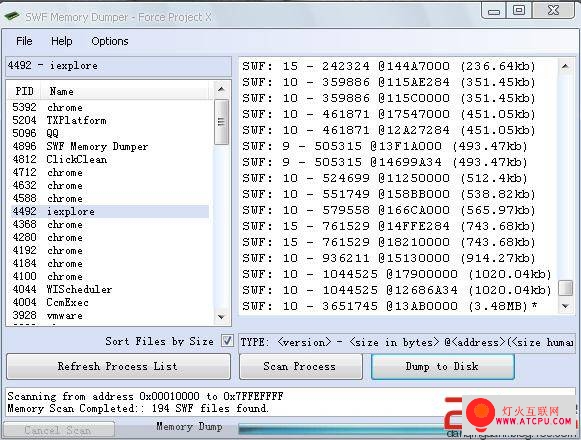This screenshot has width=581, height=440.
Task: Select SWF entry 551749 @158BB000
Action: click(389, 194)
